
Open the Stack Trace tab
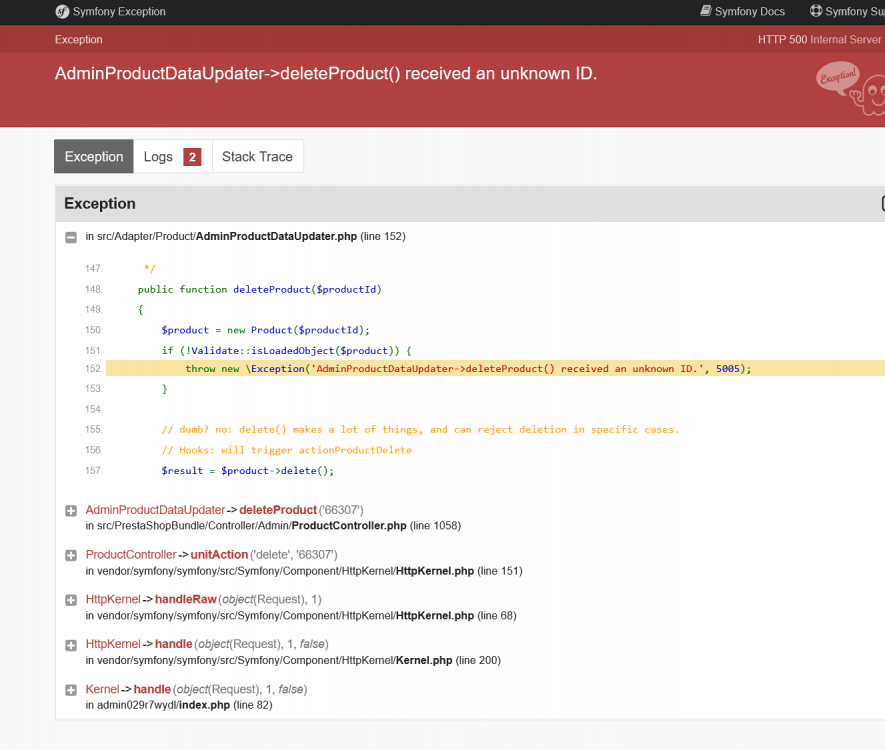tap(257, 156)
